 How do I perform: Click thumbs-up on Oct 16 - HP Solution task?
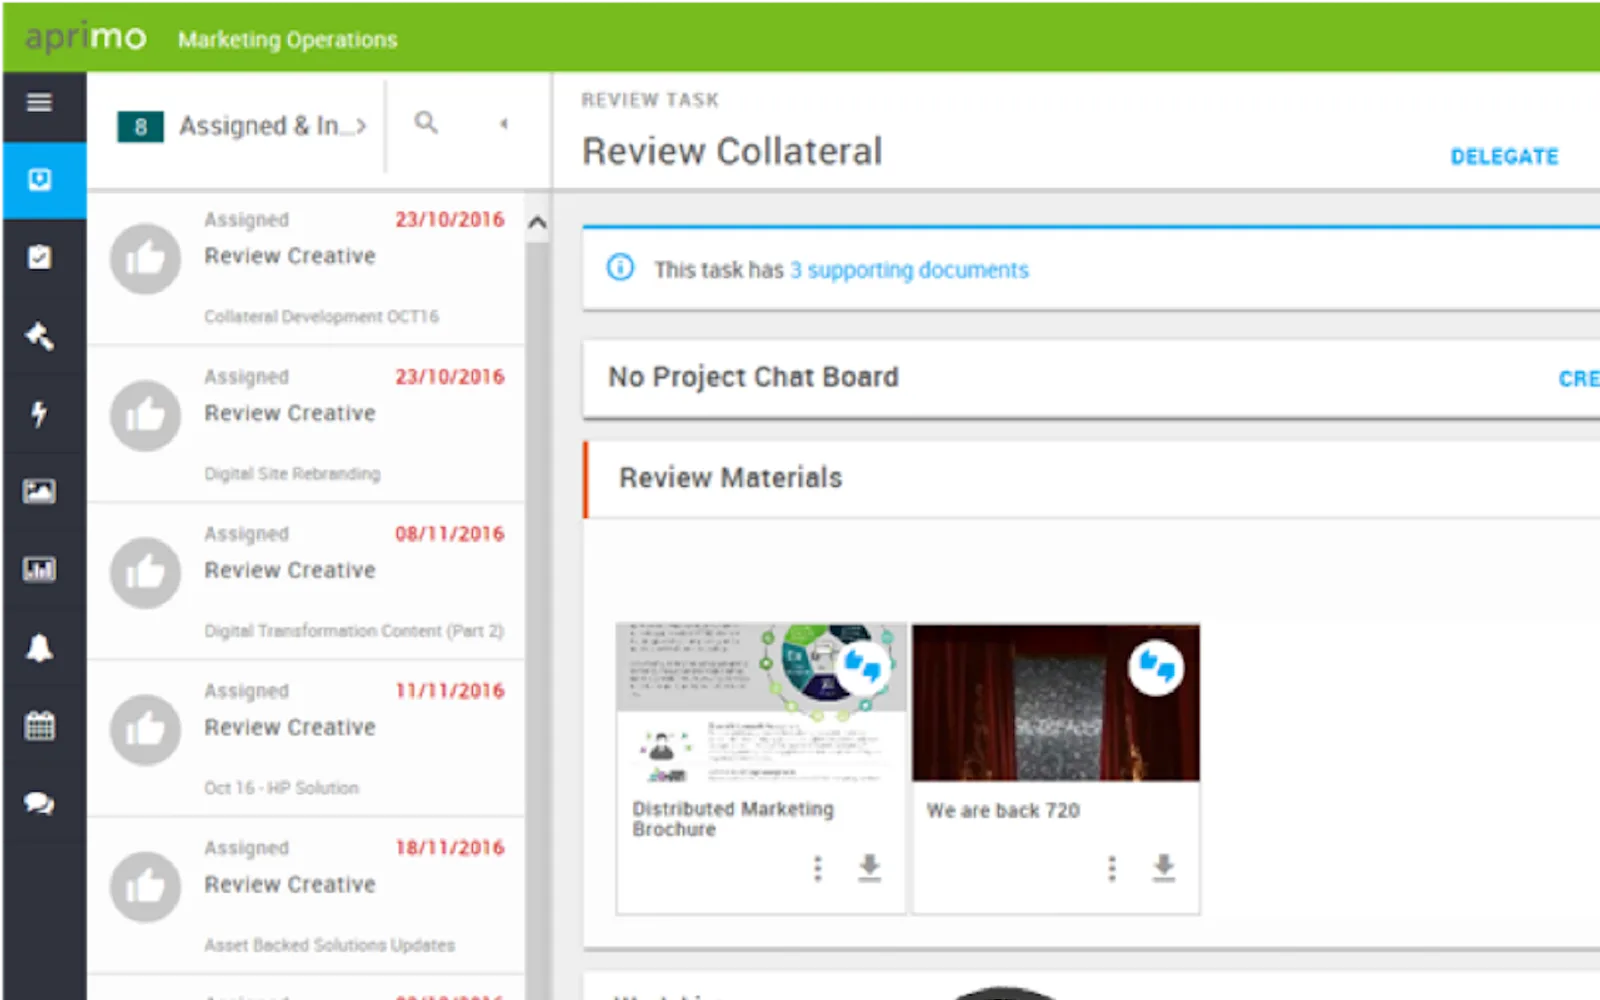pyautogui.click(x=145, y=730)
